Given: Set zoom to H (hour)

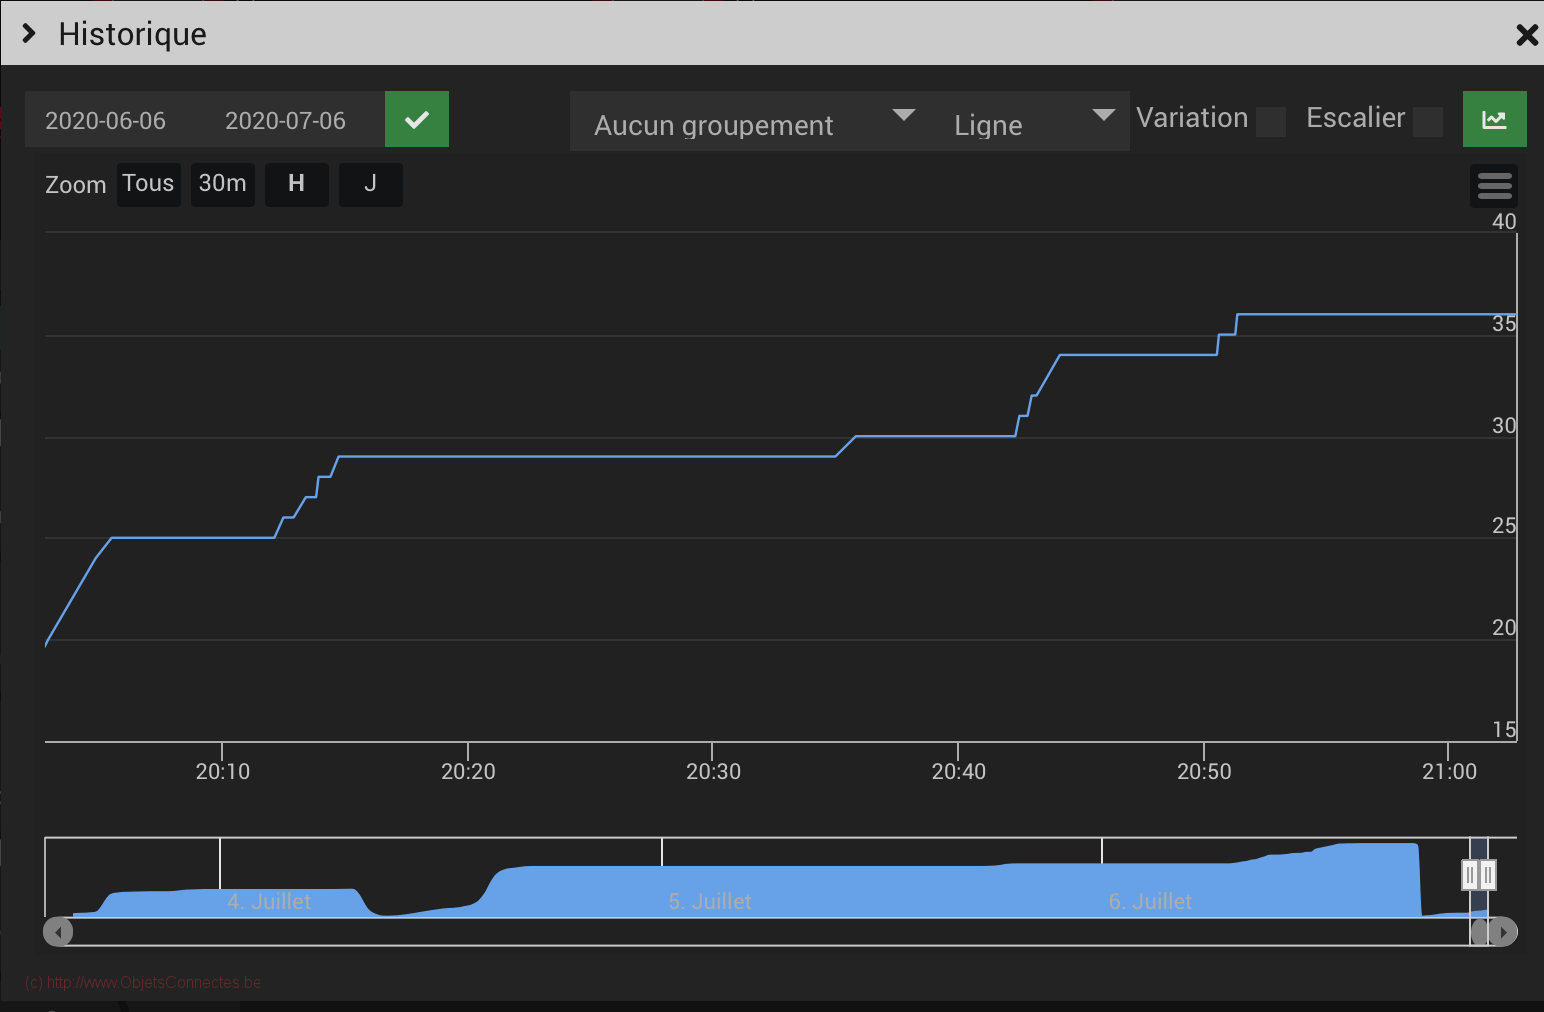Looking at the screenshot, I should coord(297,184).
